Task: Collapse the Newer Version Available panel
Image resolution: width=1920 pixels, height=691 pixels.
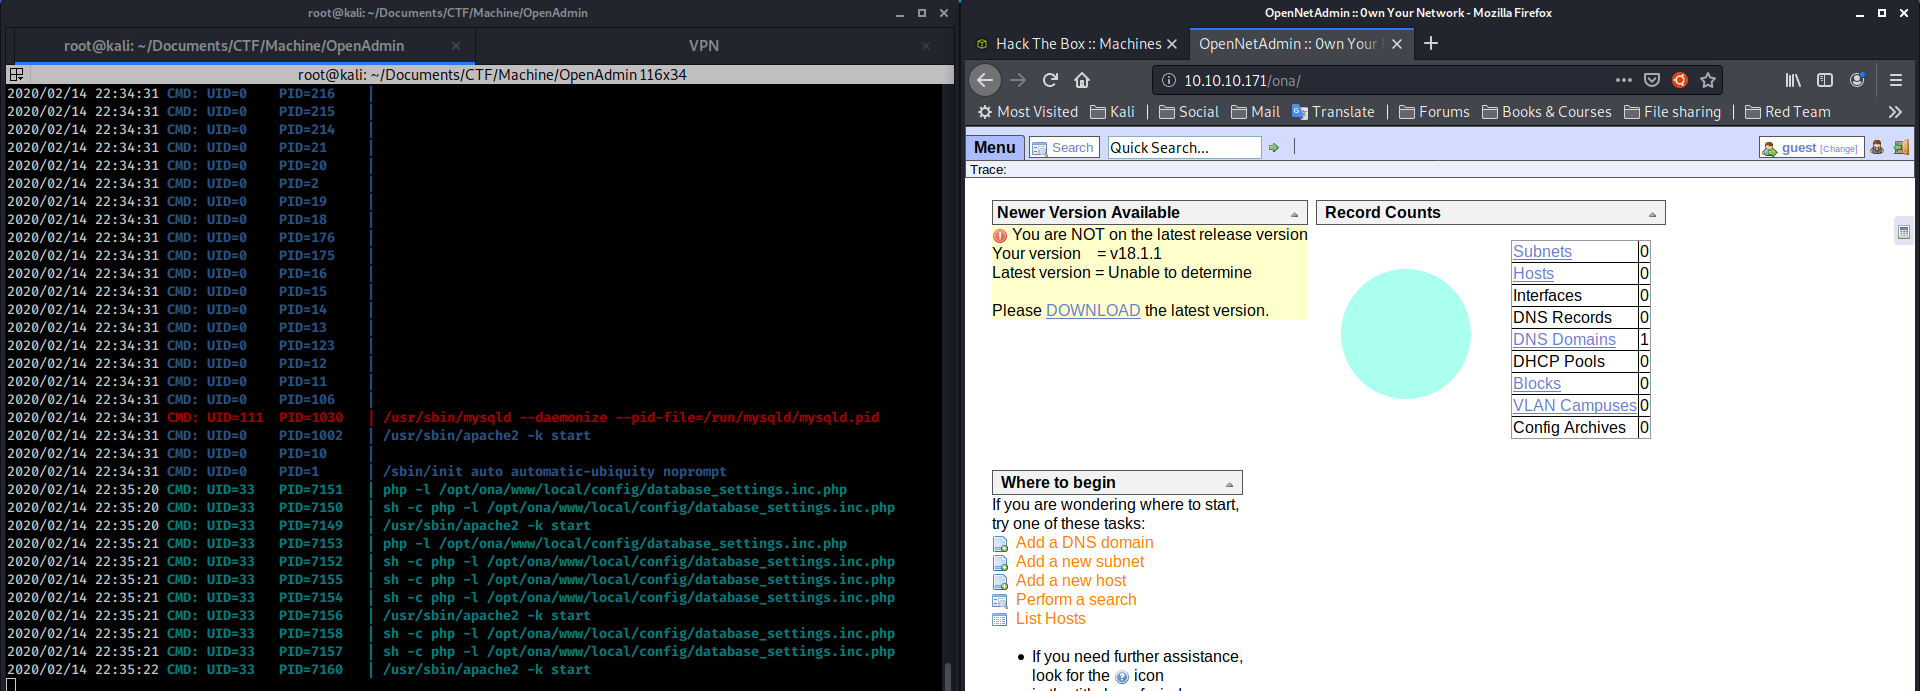Action: 1294,214
